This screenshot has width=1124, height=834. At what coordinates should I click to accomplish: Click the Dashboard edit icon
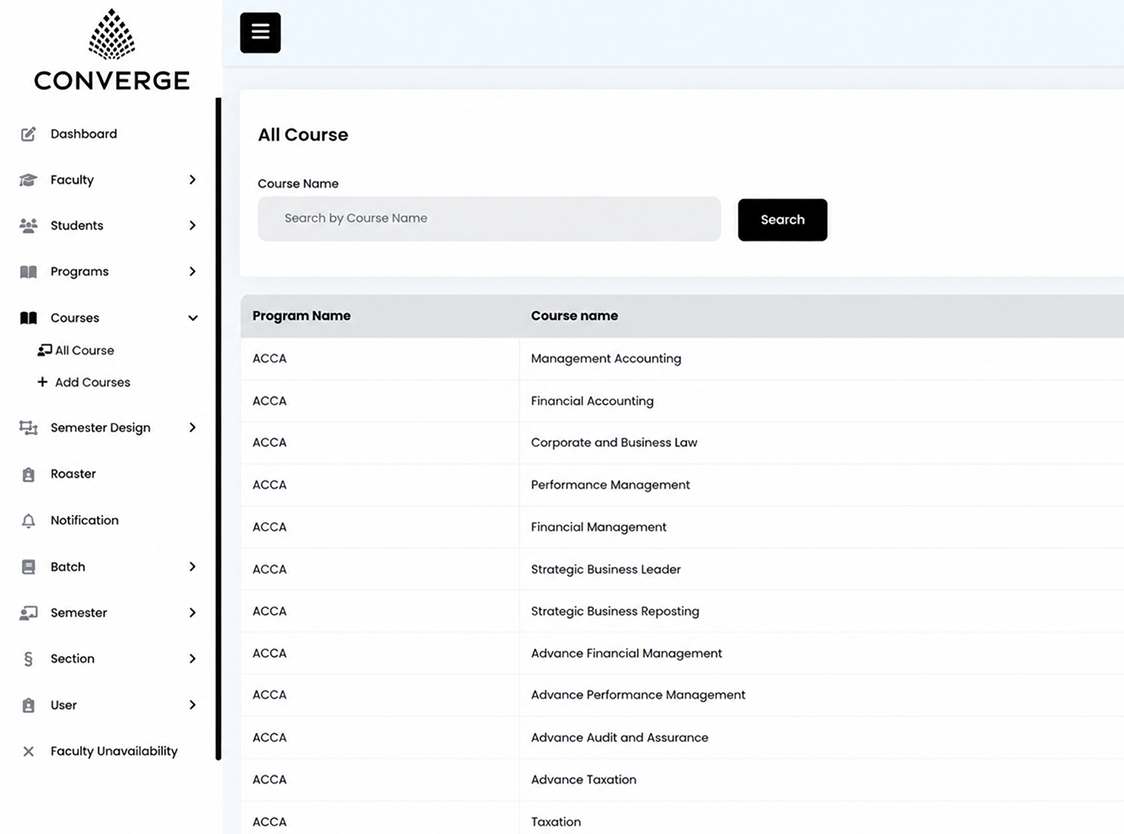(x=28, y=134)
